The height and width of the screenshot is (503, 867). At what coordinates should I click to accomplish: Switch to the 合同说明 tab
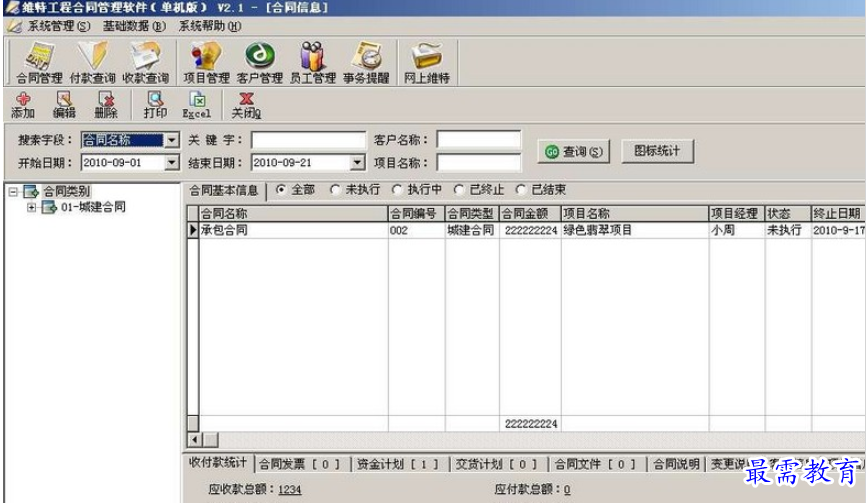676,464
